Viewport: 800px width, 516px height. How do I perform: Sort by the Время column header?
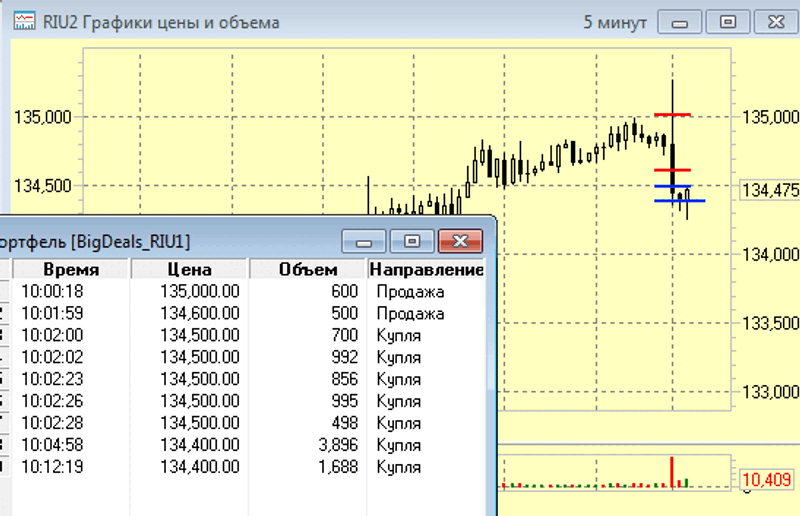coord(71,269)
